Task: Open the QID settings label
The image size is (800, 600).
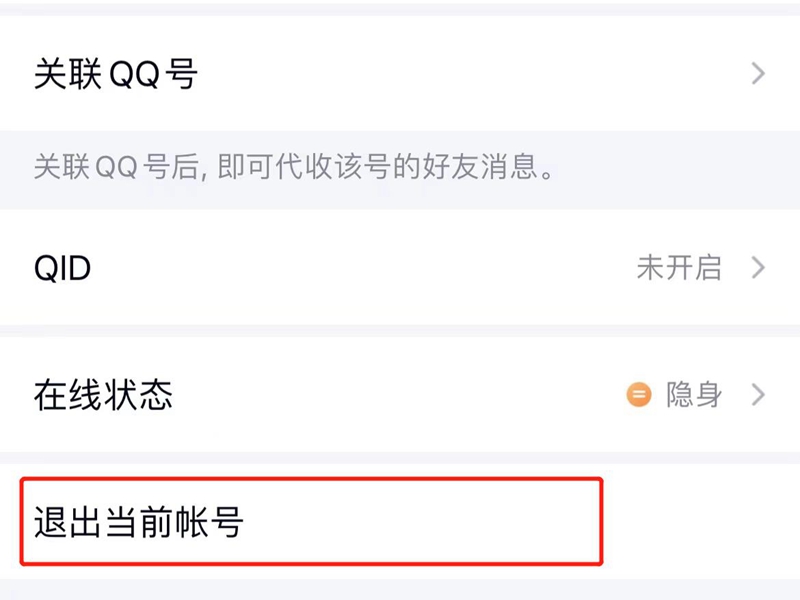Action: click(x=62, y=268)
